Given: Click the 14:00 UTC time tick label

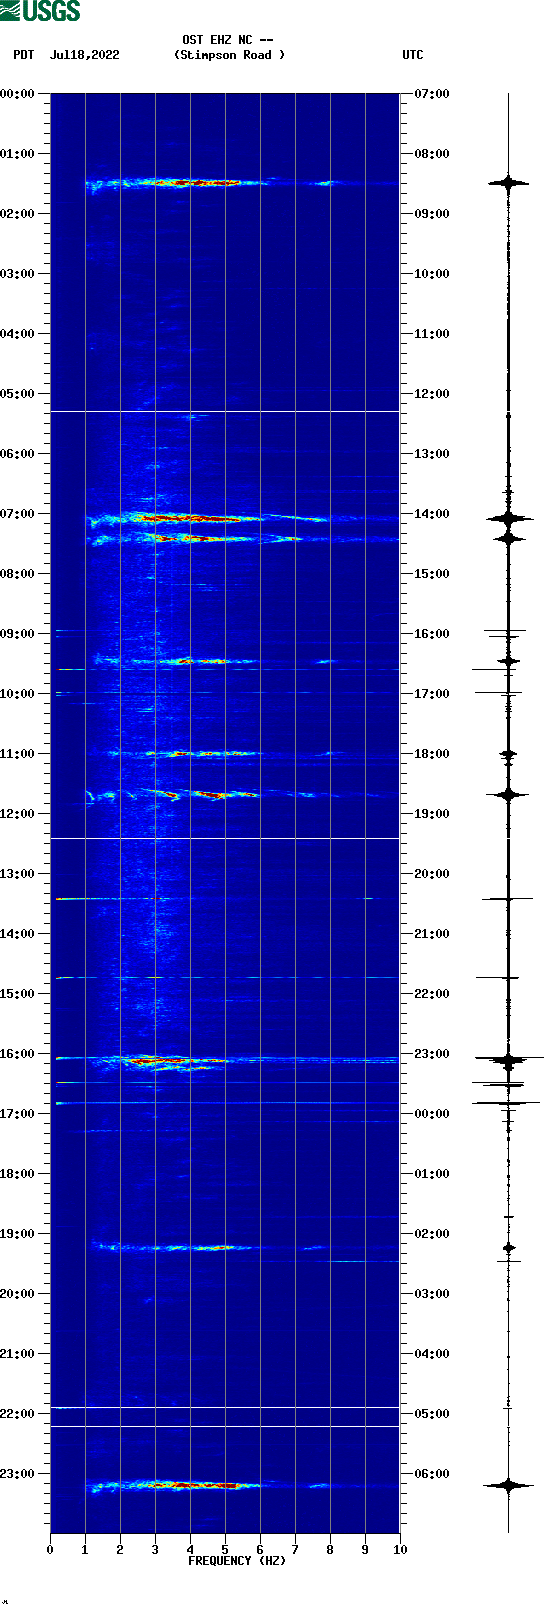Looking at the screenshot, I should (x=431, y=514).
